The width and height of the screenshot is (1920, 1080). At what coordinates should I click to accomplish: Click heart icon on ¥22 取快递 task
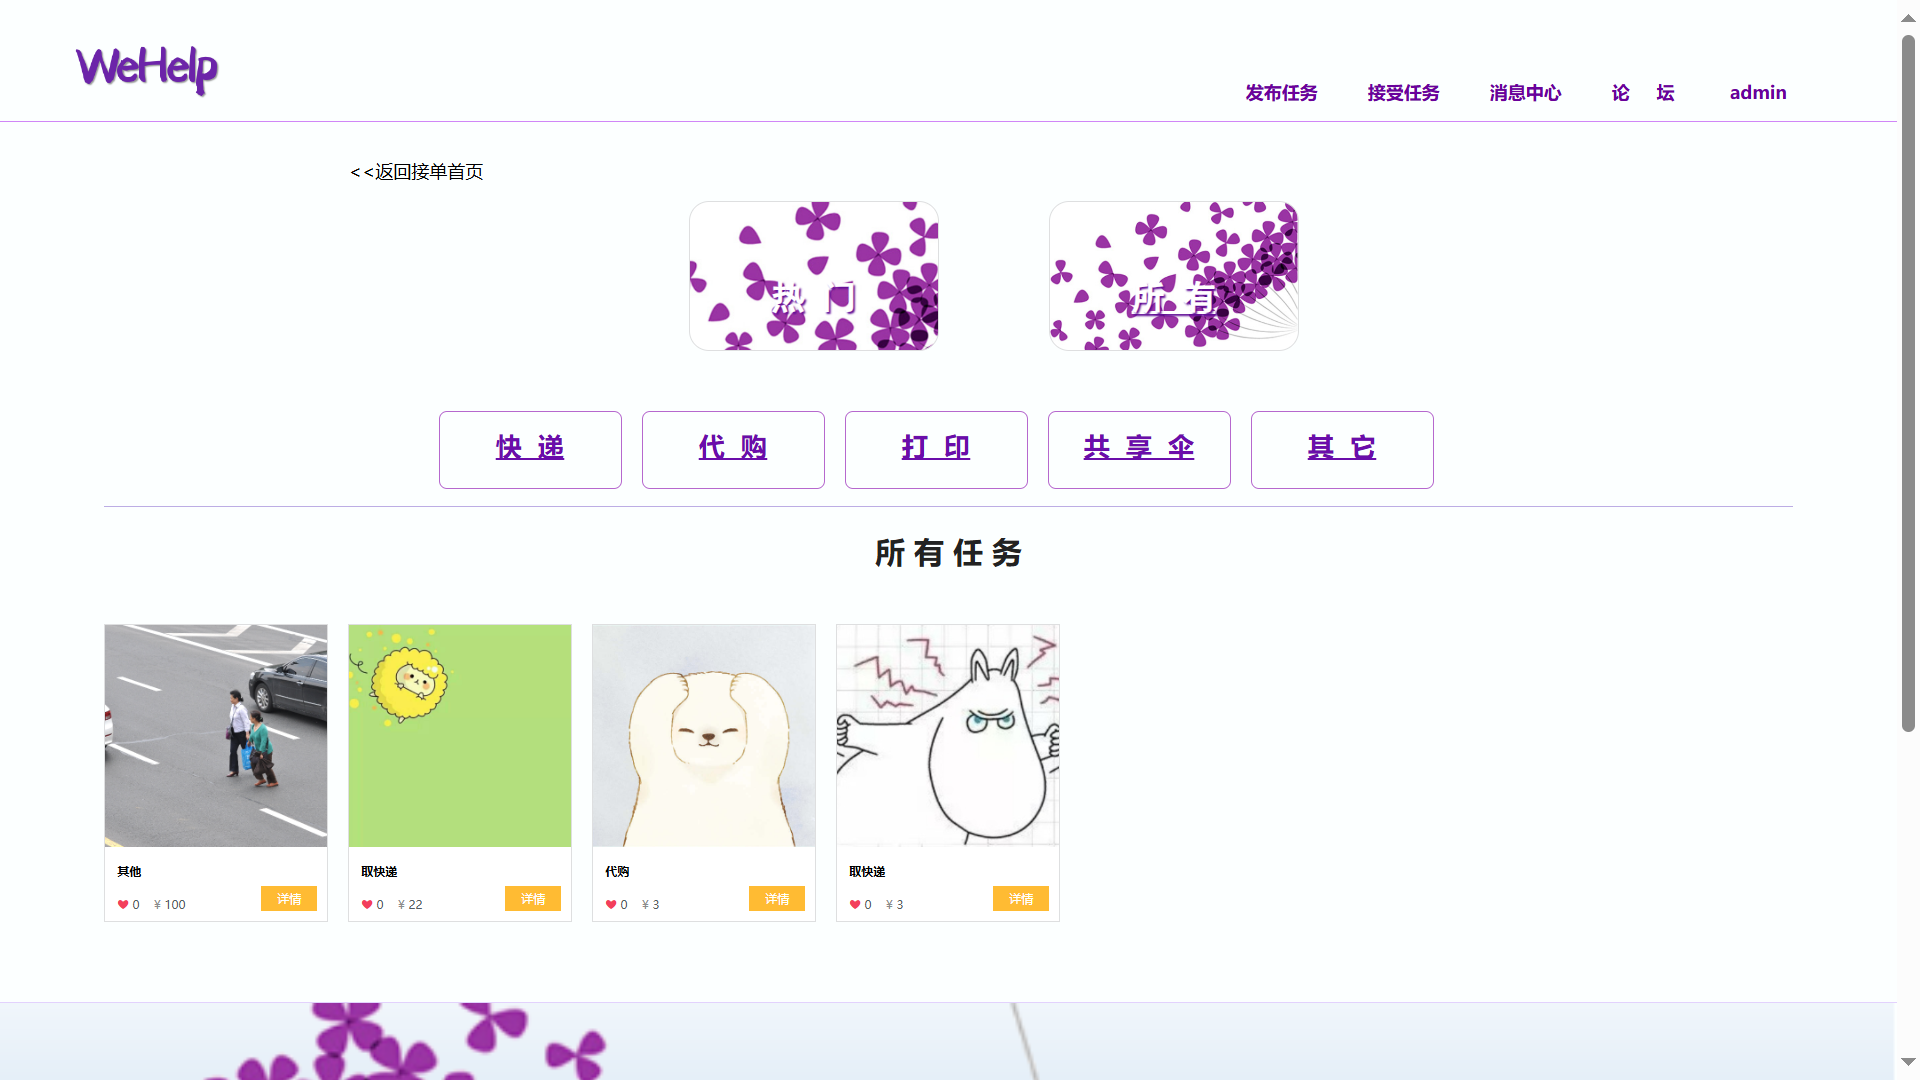click(x=367, y=905)
